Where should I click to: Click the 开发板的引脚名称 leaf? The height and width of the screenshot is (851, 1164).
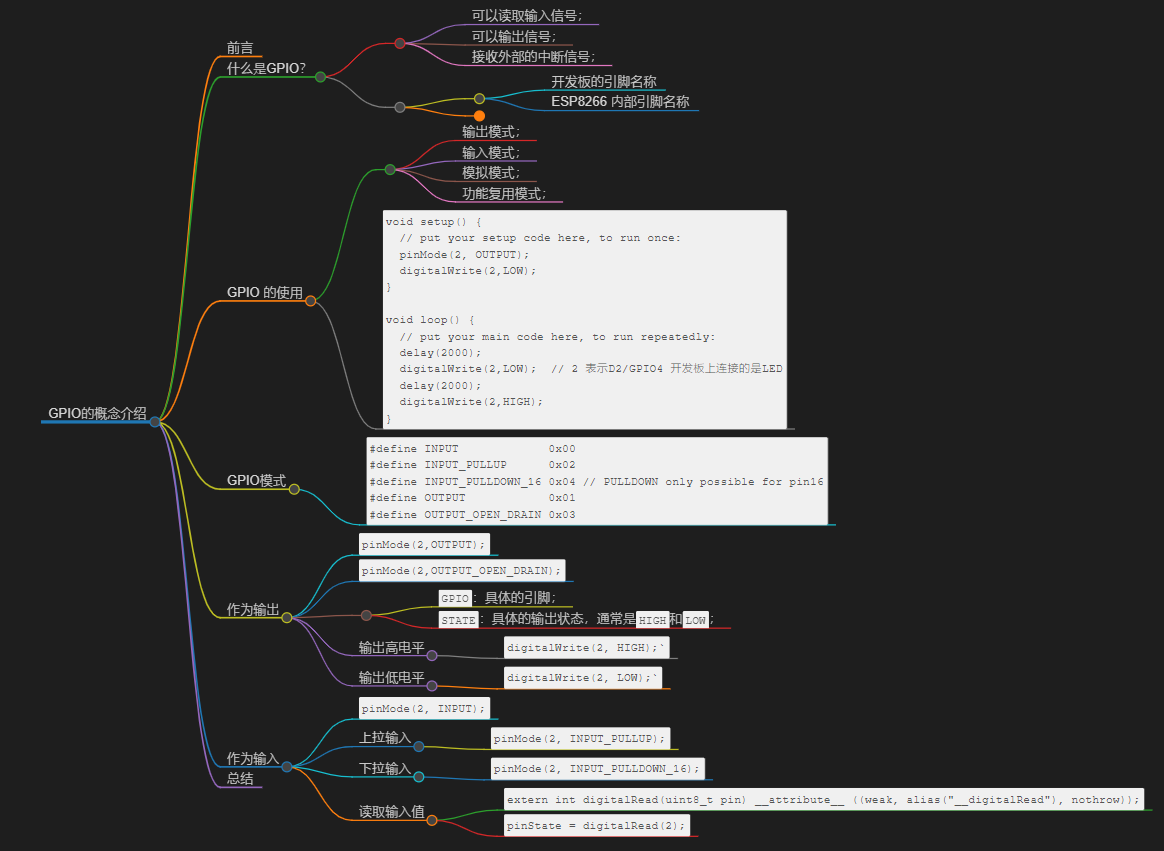click(x=604, y=82)
